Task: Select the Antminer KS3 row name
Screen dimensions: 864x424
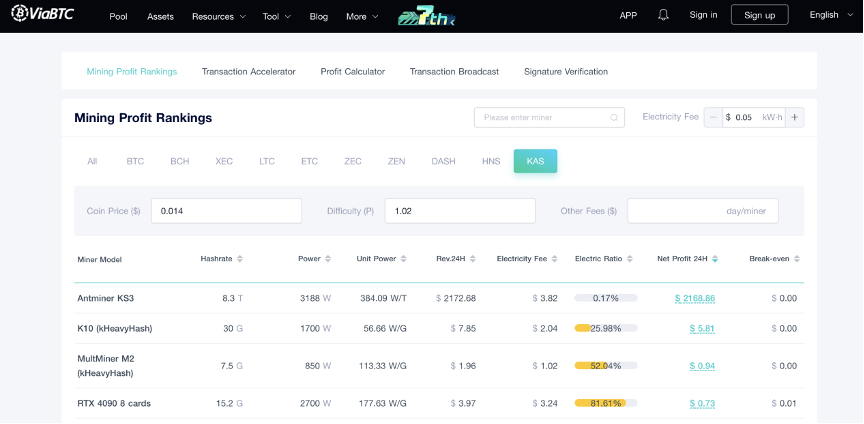Action: click(x=106, y=298)
